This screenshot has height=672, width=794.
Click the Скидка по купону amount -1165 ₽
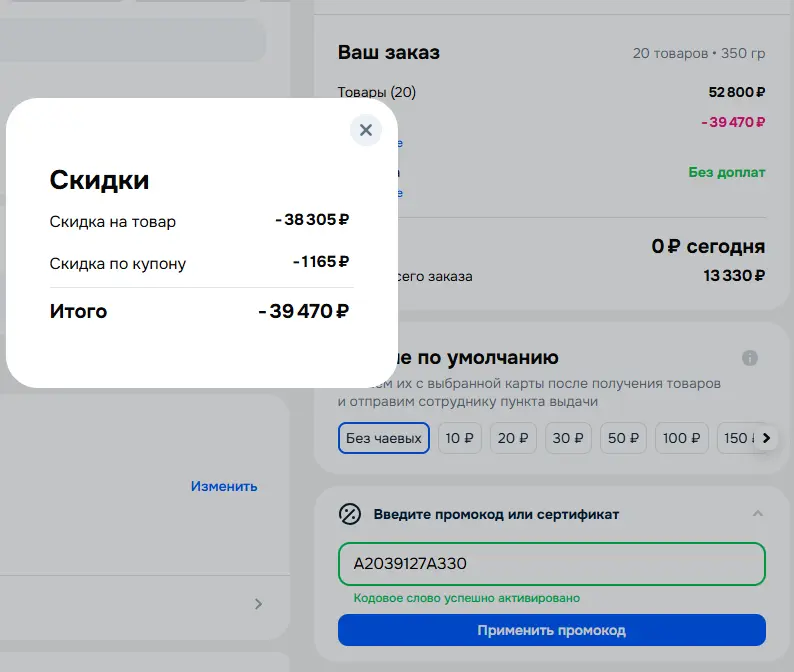321,262
